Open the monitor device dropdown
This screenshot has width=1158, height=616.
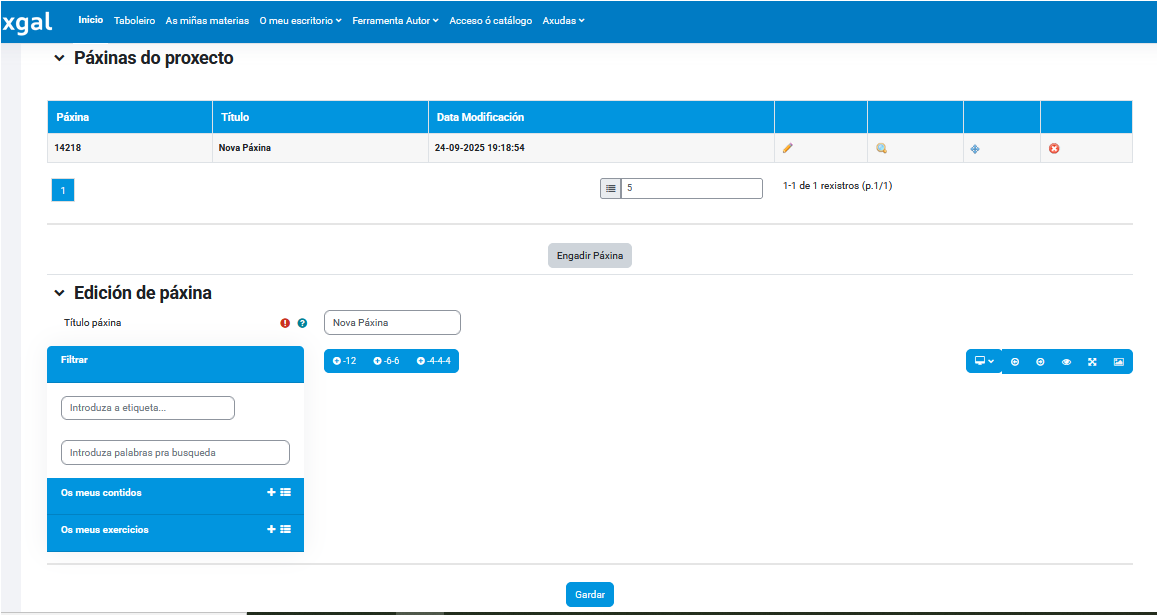click(984, 361)
